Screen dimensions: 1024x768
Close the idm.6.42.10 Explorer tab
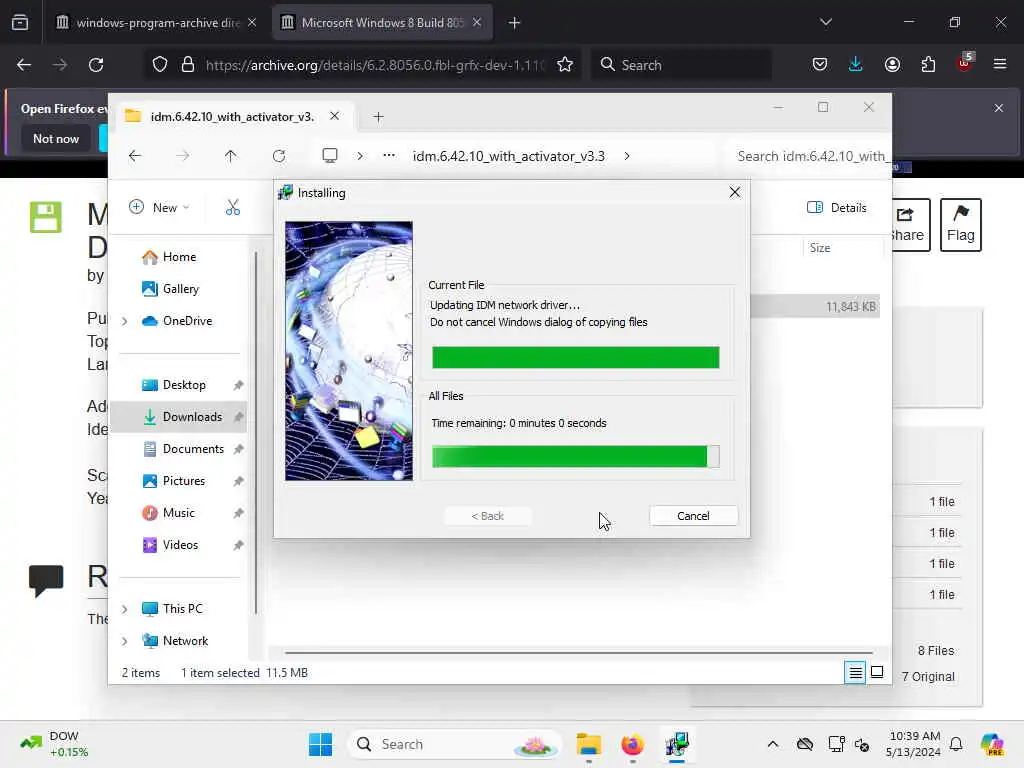[334, 116]
